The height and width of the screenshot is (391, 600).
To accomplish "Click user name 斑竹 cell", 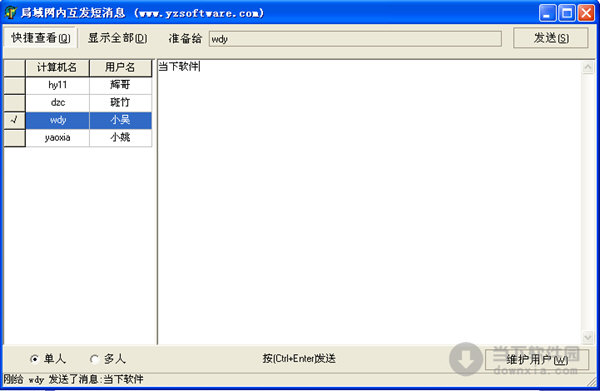I will 121,103.
